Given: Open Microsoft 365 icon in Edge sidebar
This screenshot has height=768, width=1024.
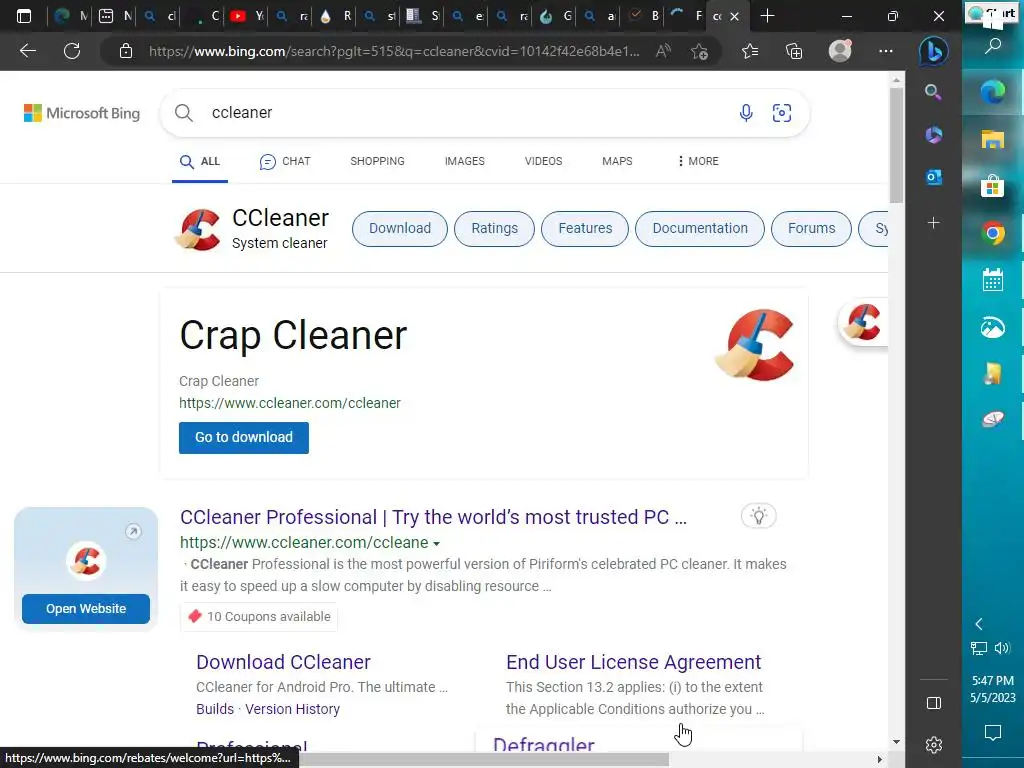Looking at the screenshot, I should 933,135.
